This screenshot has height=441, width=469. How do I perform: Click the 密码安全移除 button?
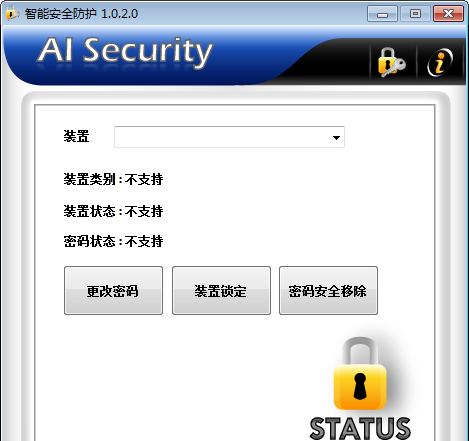tap(328, 290)
